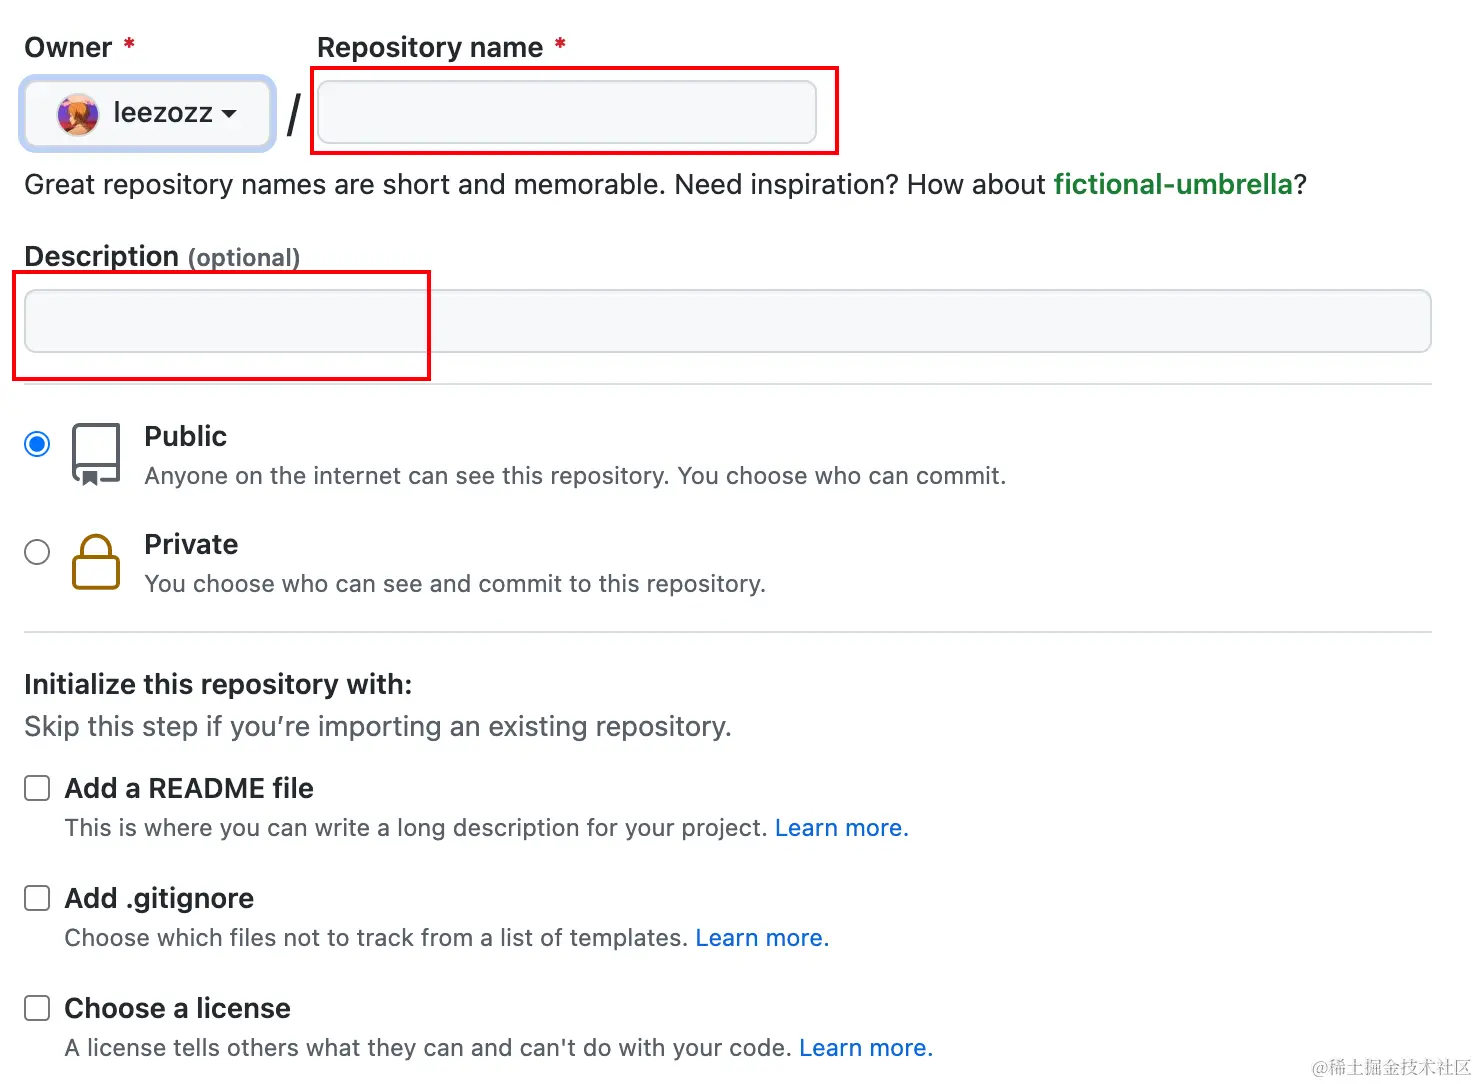Focus the Repository name input field
Viewport: 1478px width, 1084px height.
coord(567,112)
